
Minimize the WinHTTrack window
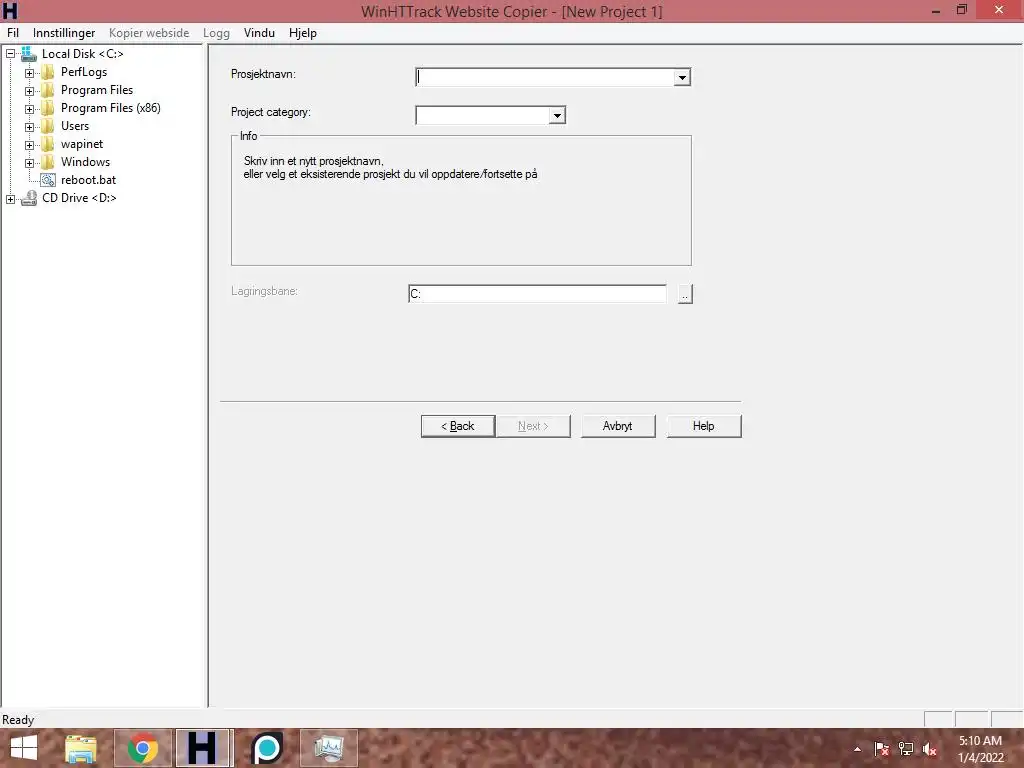(936, 10)
